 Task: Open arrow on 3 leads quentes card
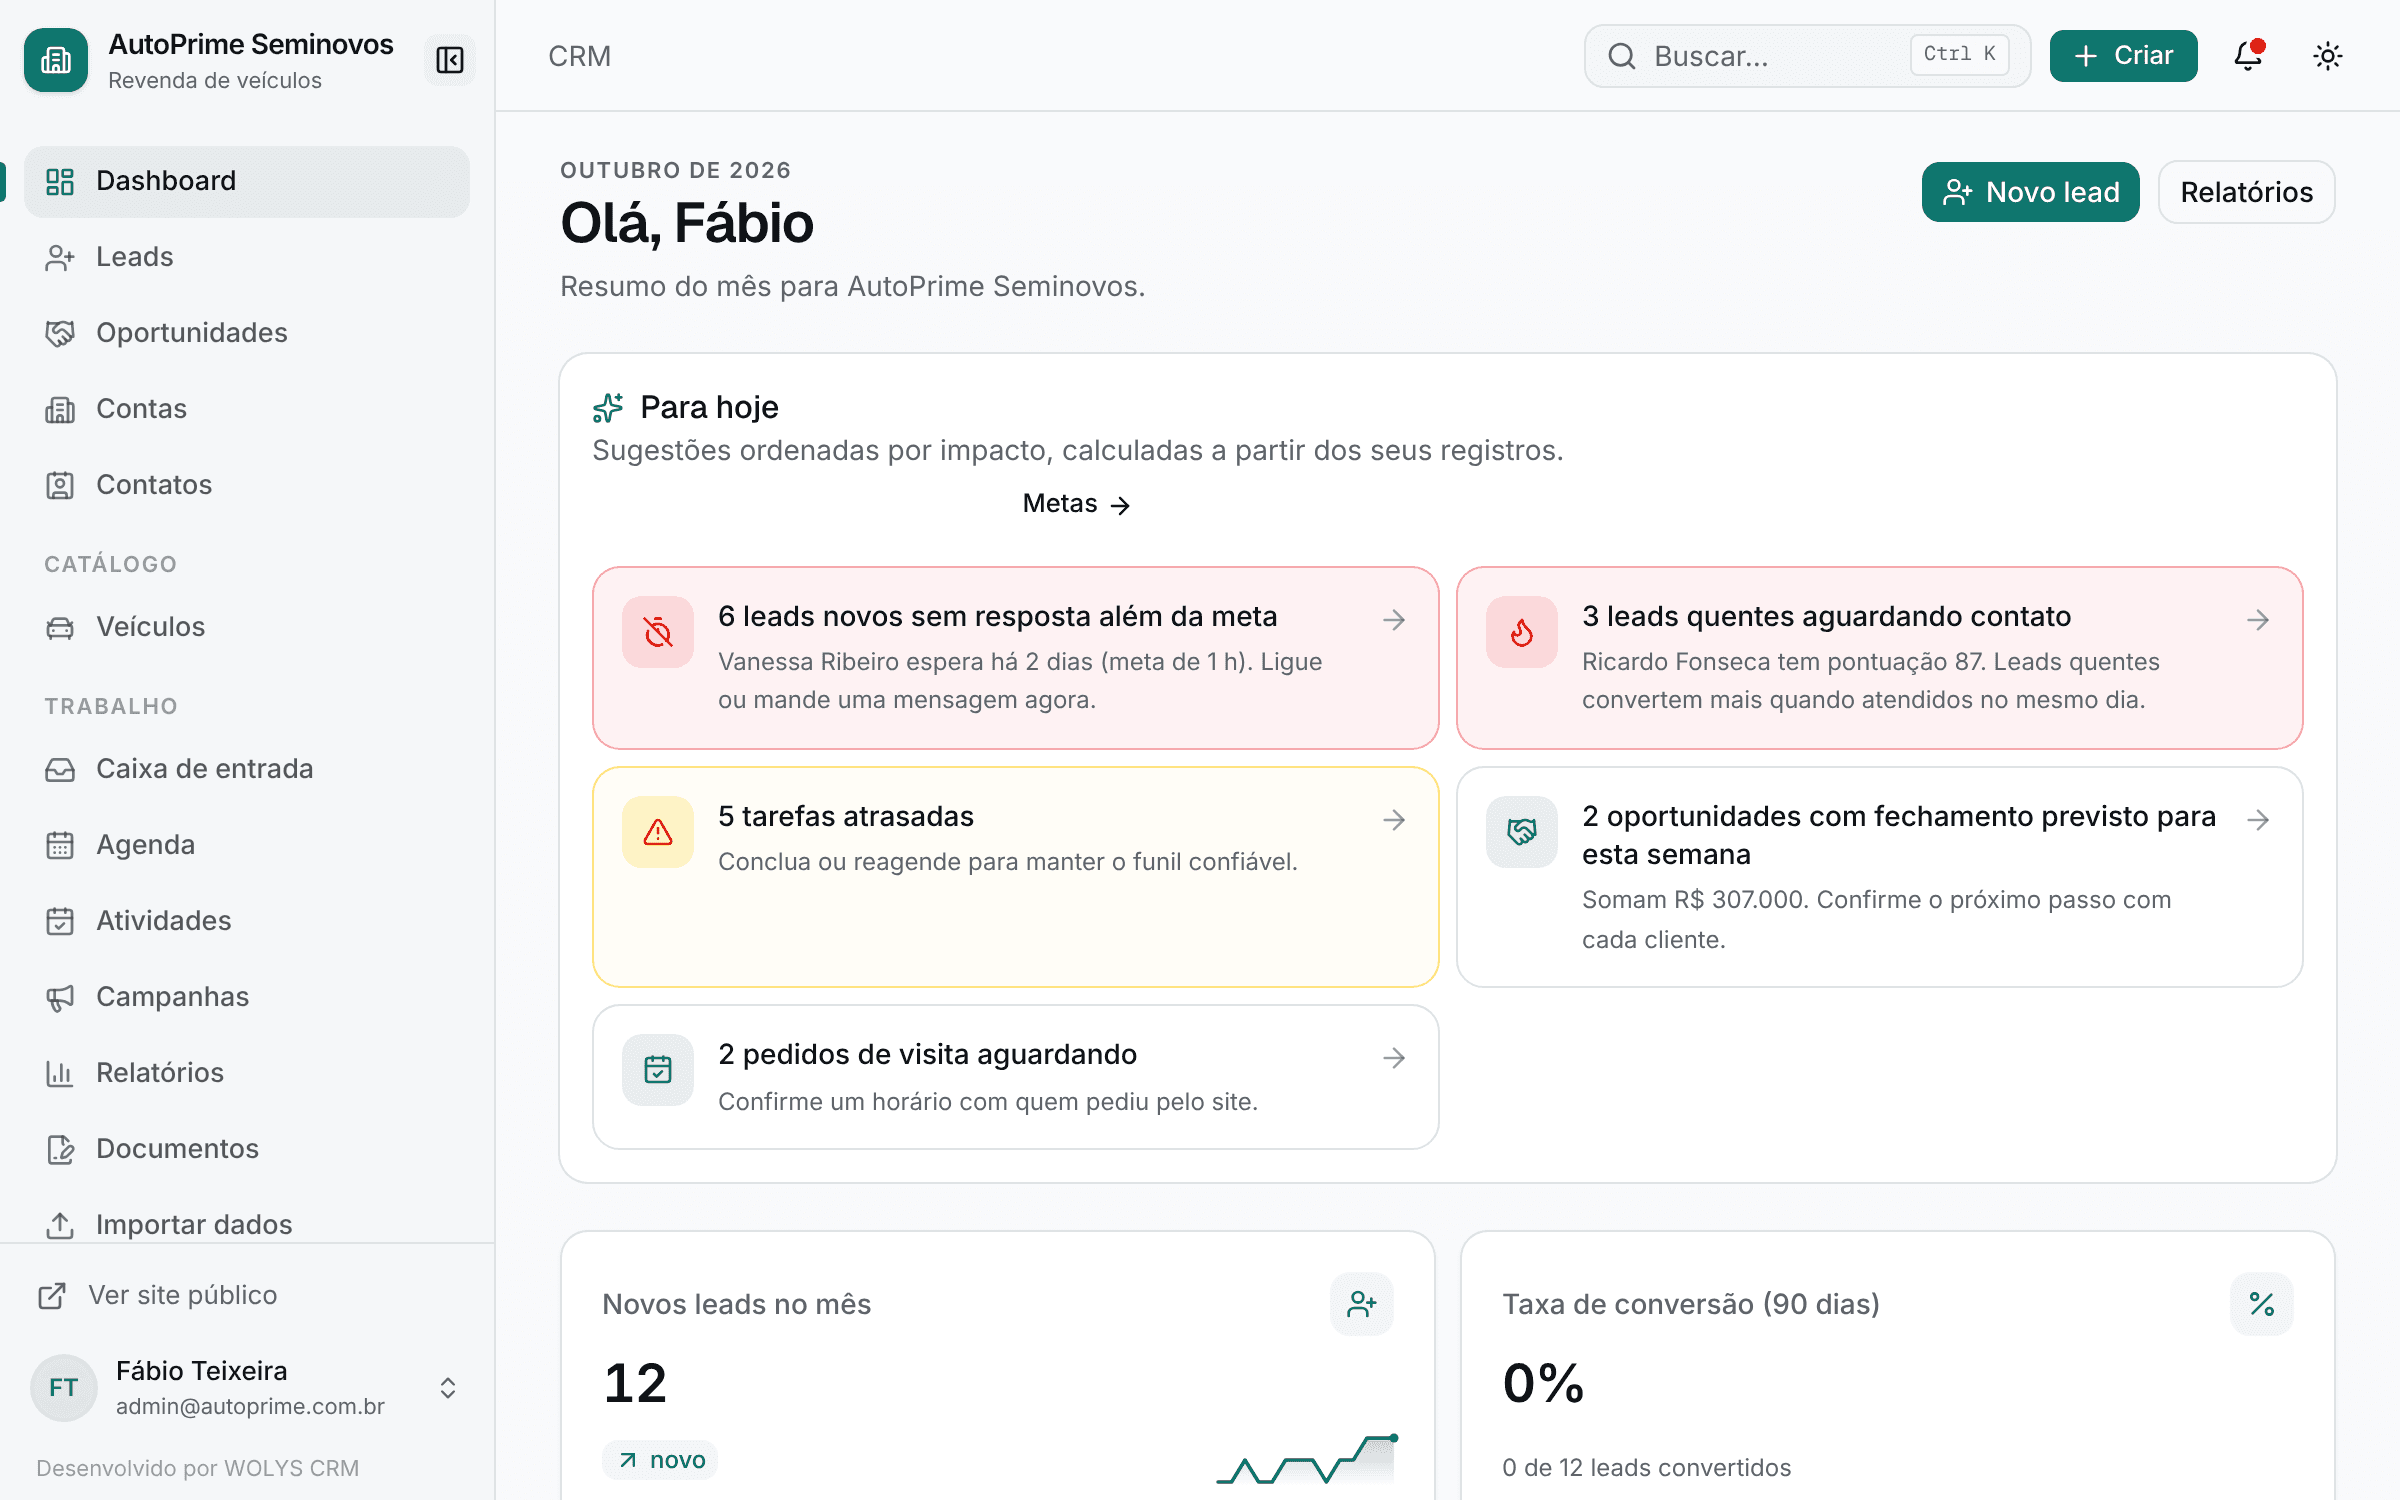tap(2258, 620)
